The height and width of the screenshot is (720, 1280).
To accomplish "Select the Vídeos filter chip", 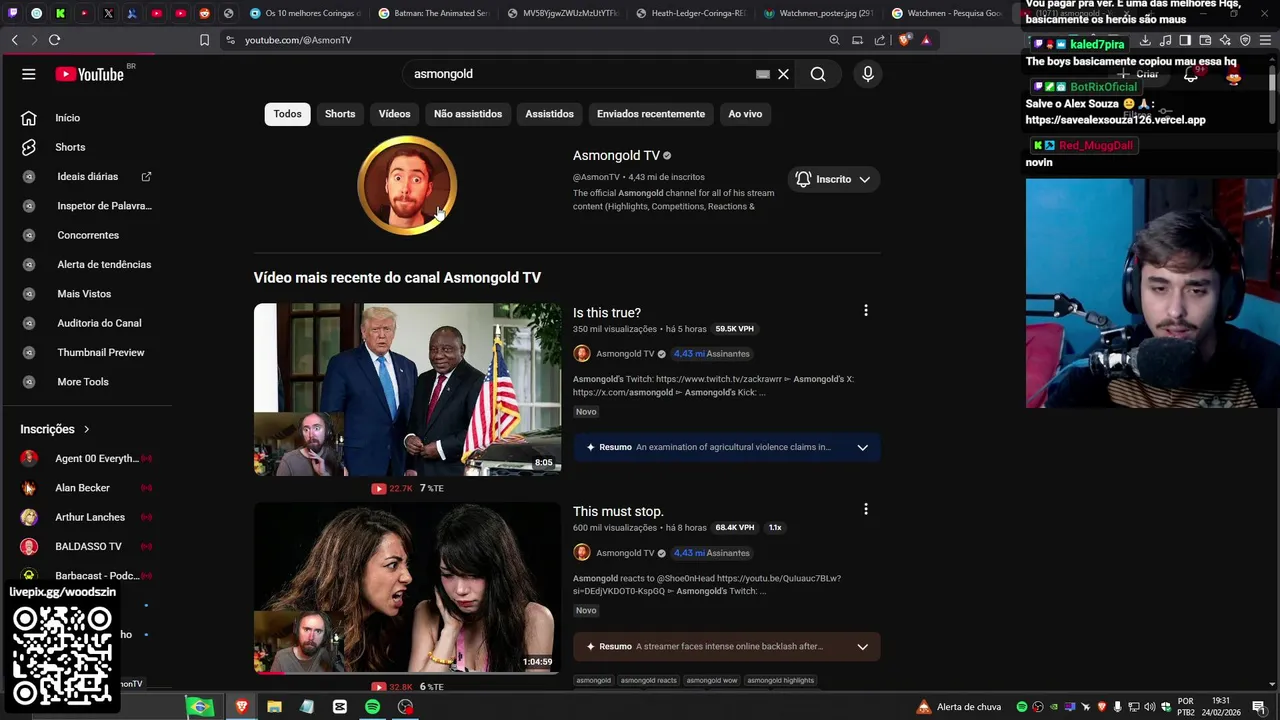I will tap(394, 114).
